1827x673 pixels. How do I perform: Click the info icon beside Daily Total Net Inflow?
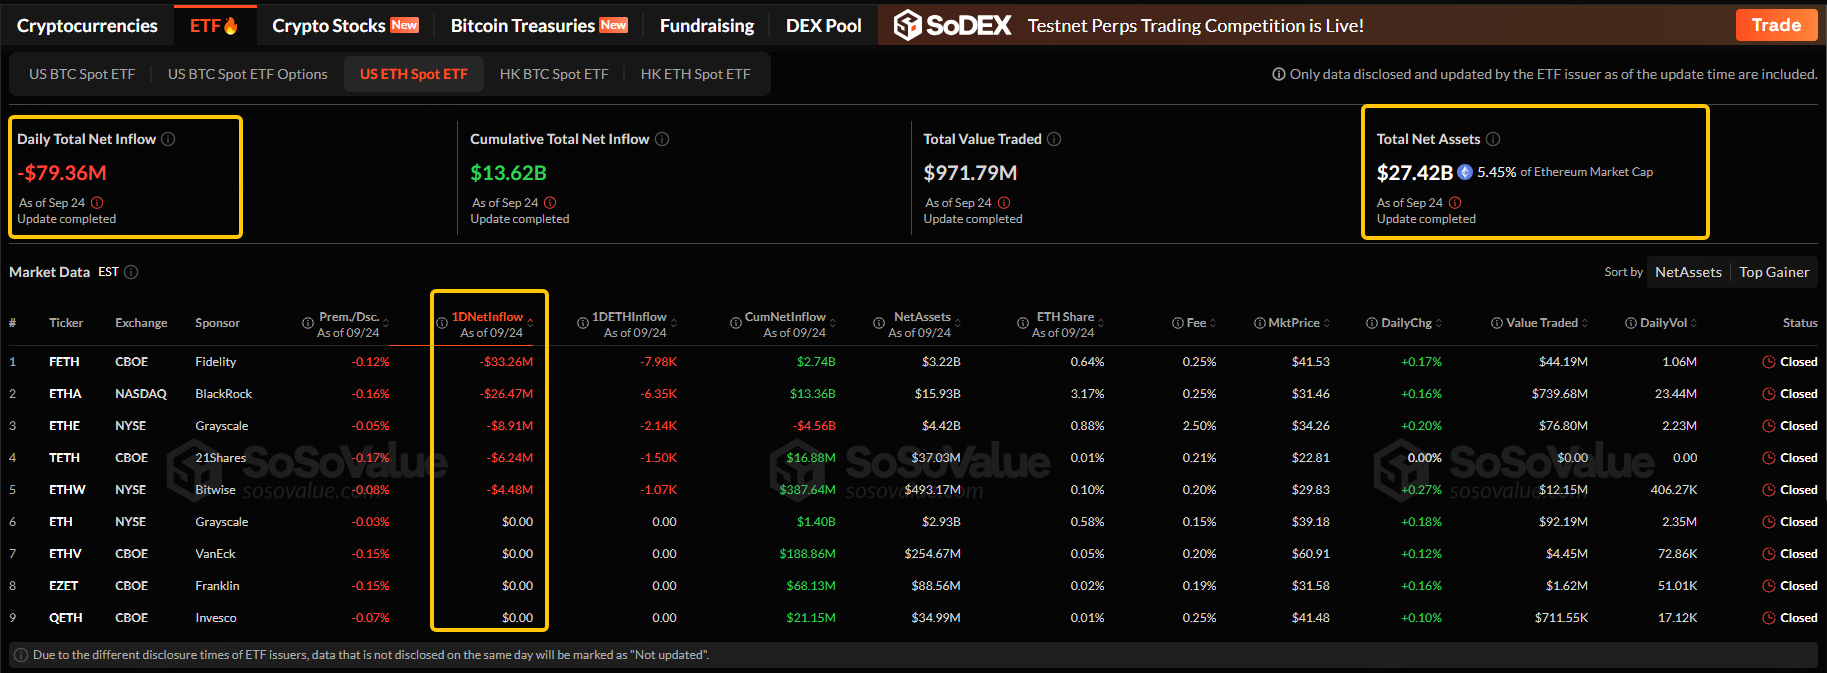pos(168,139)
